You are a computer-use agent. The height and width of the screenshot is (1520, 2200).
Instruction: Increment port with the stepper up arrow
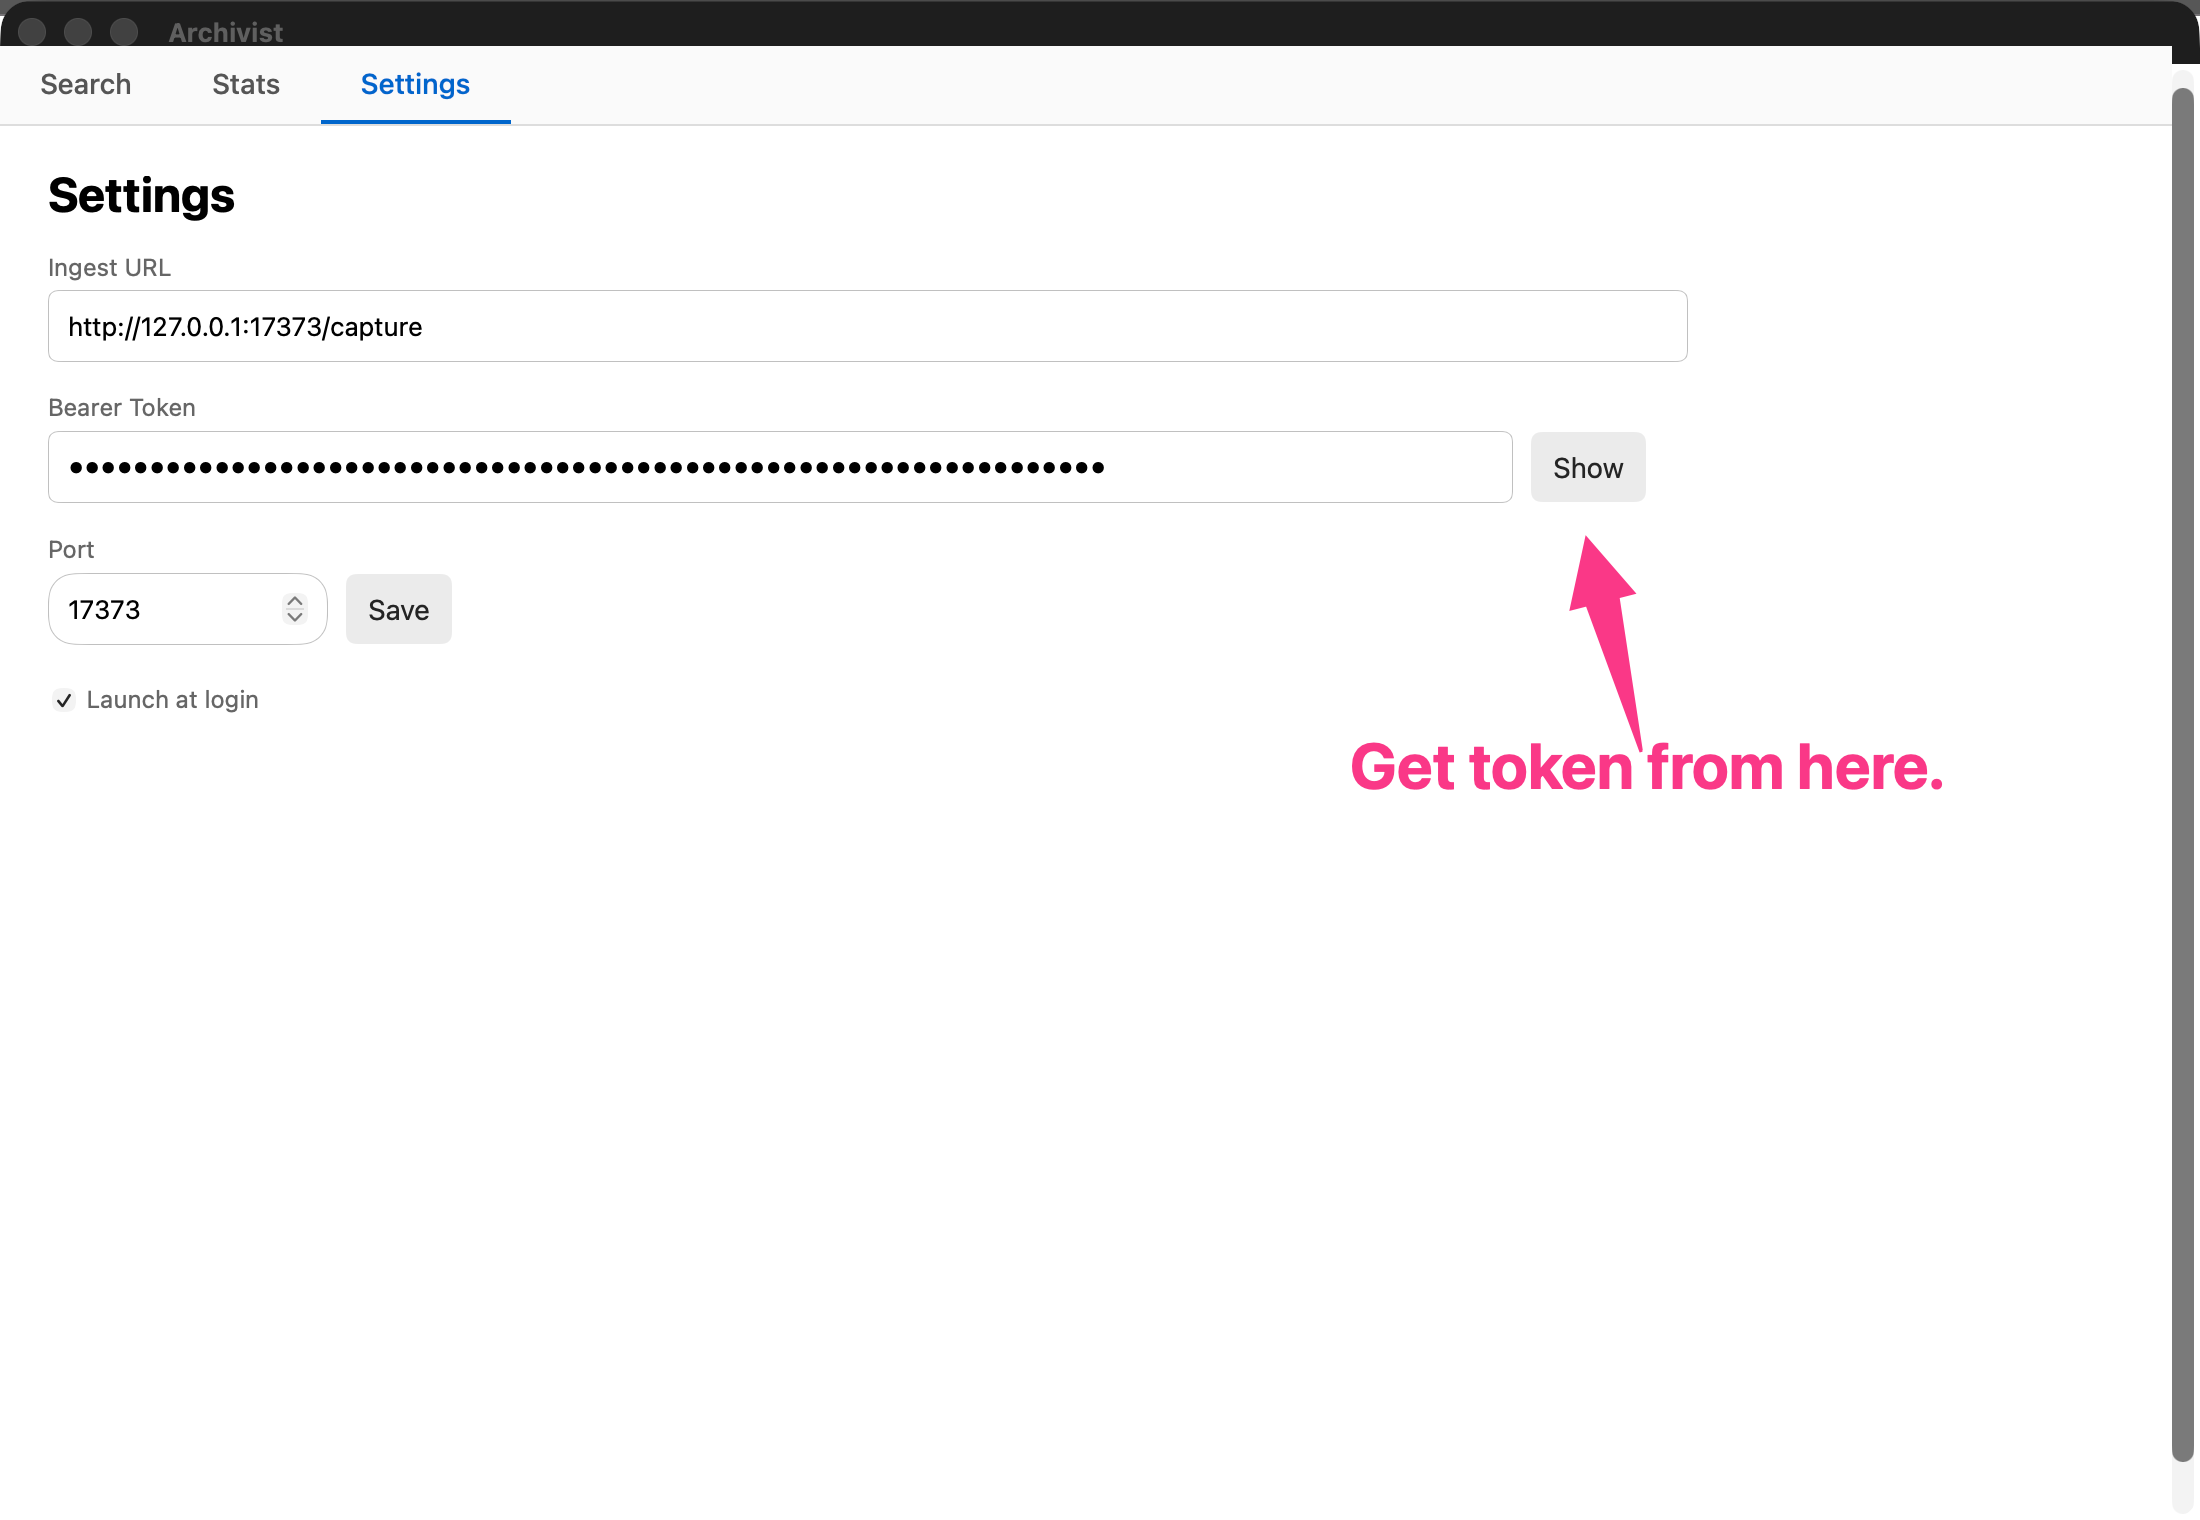(294, 601)
